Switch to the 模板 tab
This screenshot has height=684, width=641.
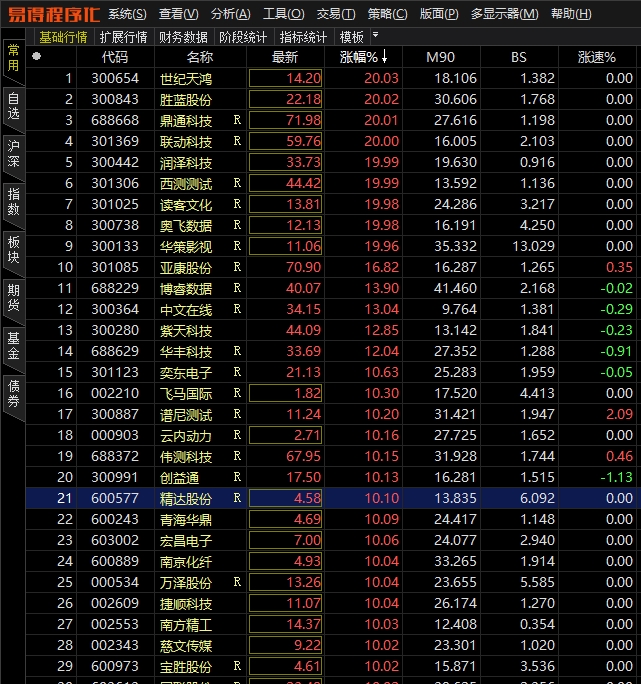[352, 37]
